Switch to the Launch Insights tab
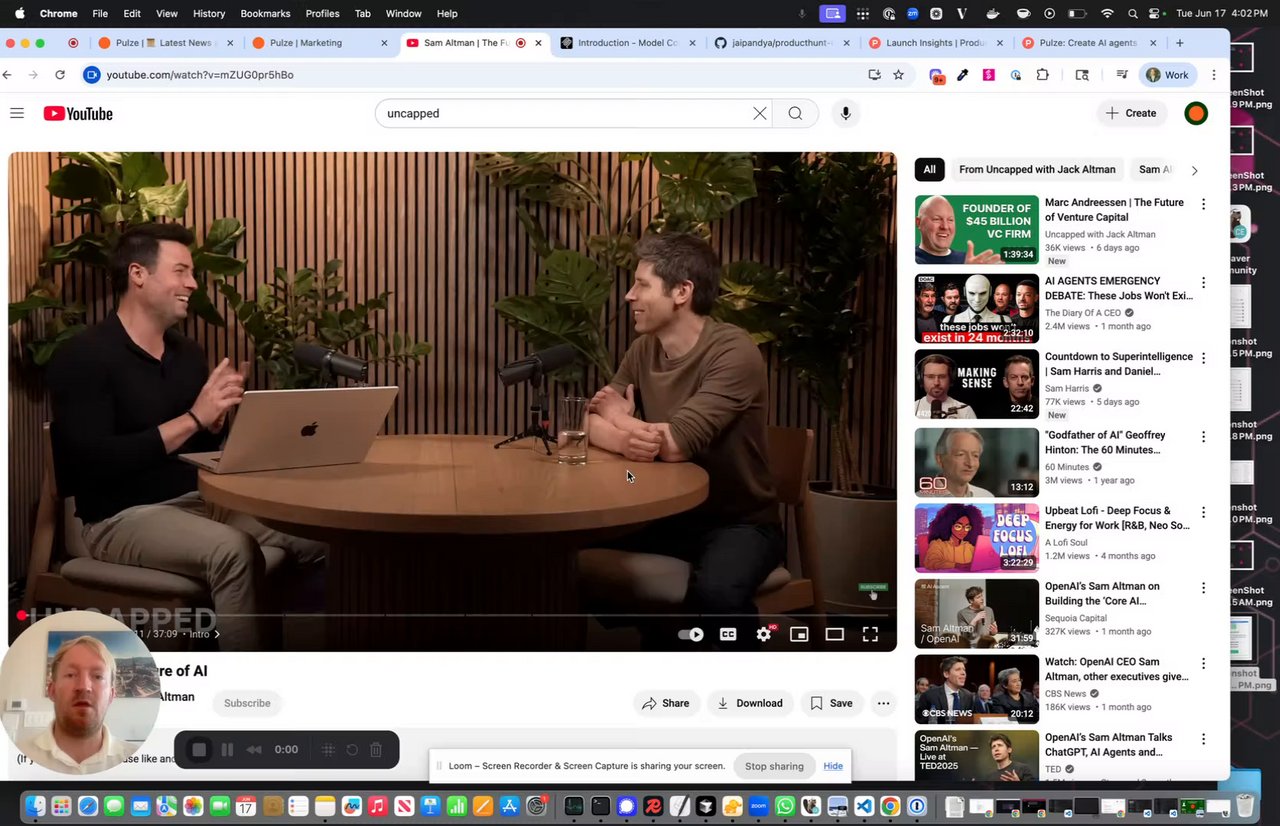The height and width of the screenshot is (826, 1280). click(x=937, y=43)
